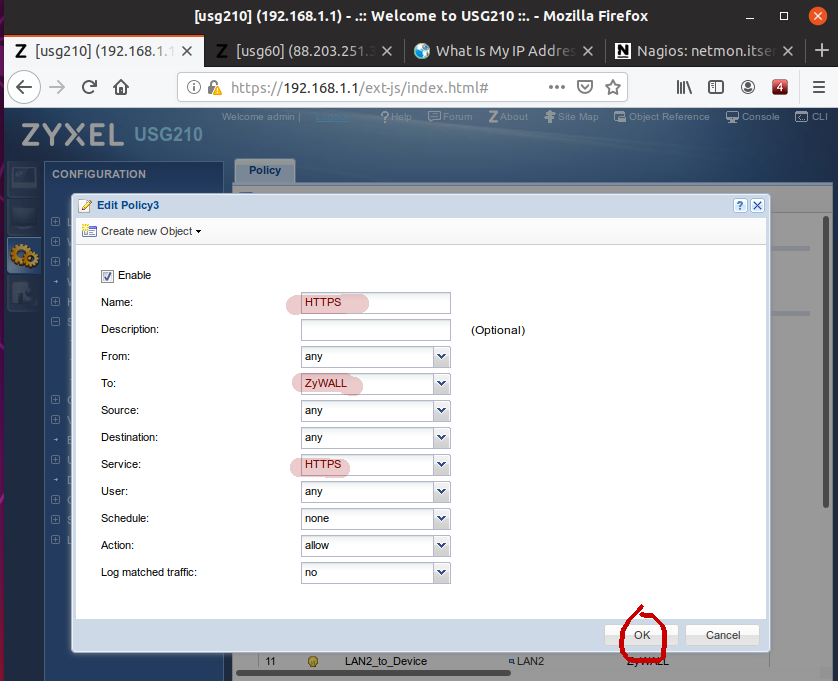Show site information icon in address bar
The image size is (838, 681).
[x=193, y=87]
